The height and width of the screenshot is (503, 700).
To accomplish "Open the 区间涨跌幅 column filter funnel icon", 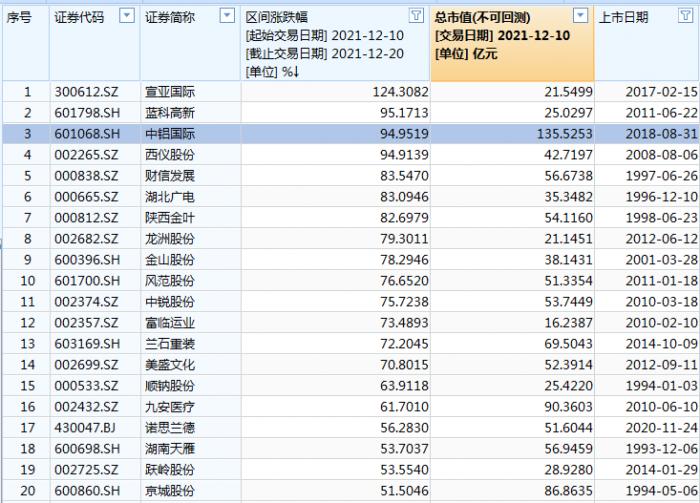I will click(416, 17).
